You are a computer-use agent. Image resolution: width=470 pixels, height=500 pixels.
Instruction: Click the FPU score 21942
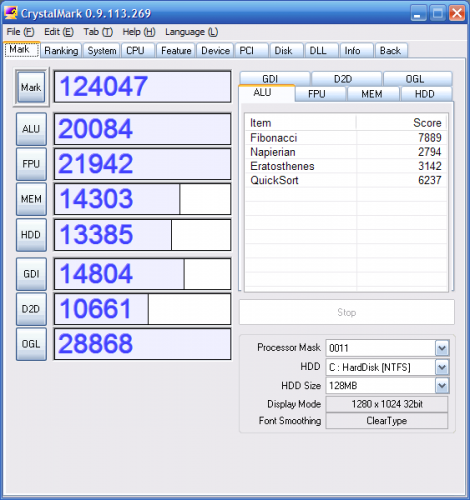tap(142, 164)
